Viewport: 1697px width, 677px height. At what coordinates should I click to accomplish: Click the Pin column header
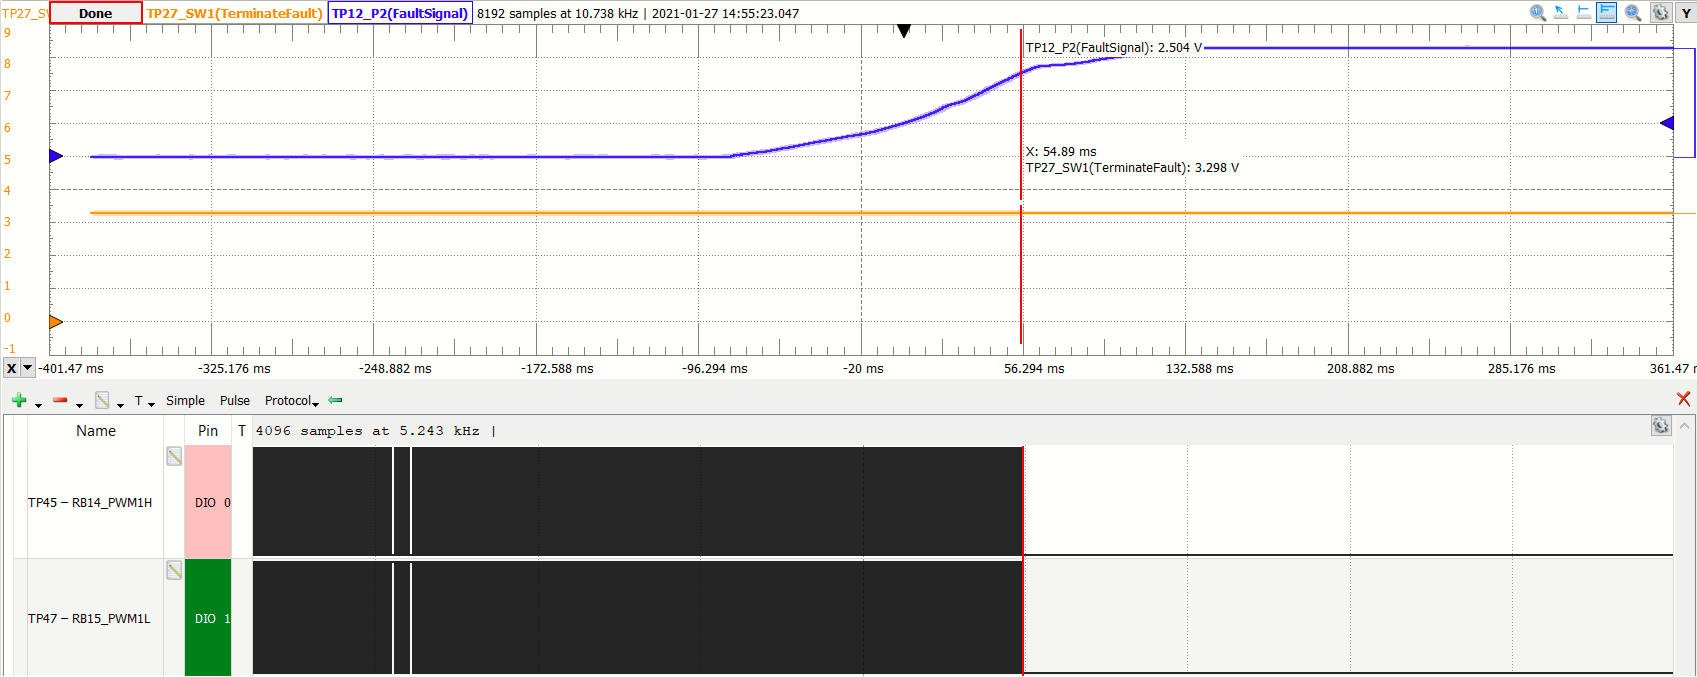click(208, 431)
